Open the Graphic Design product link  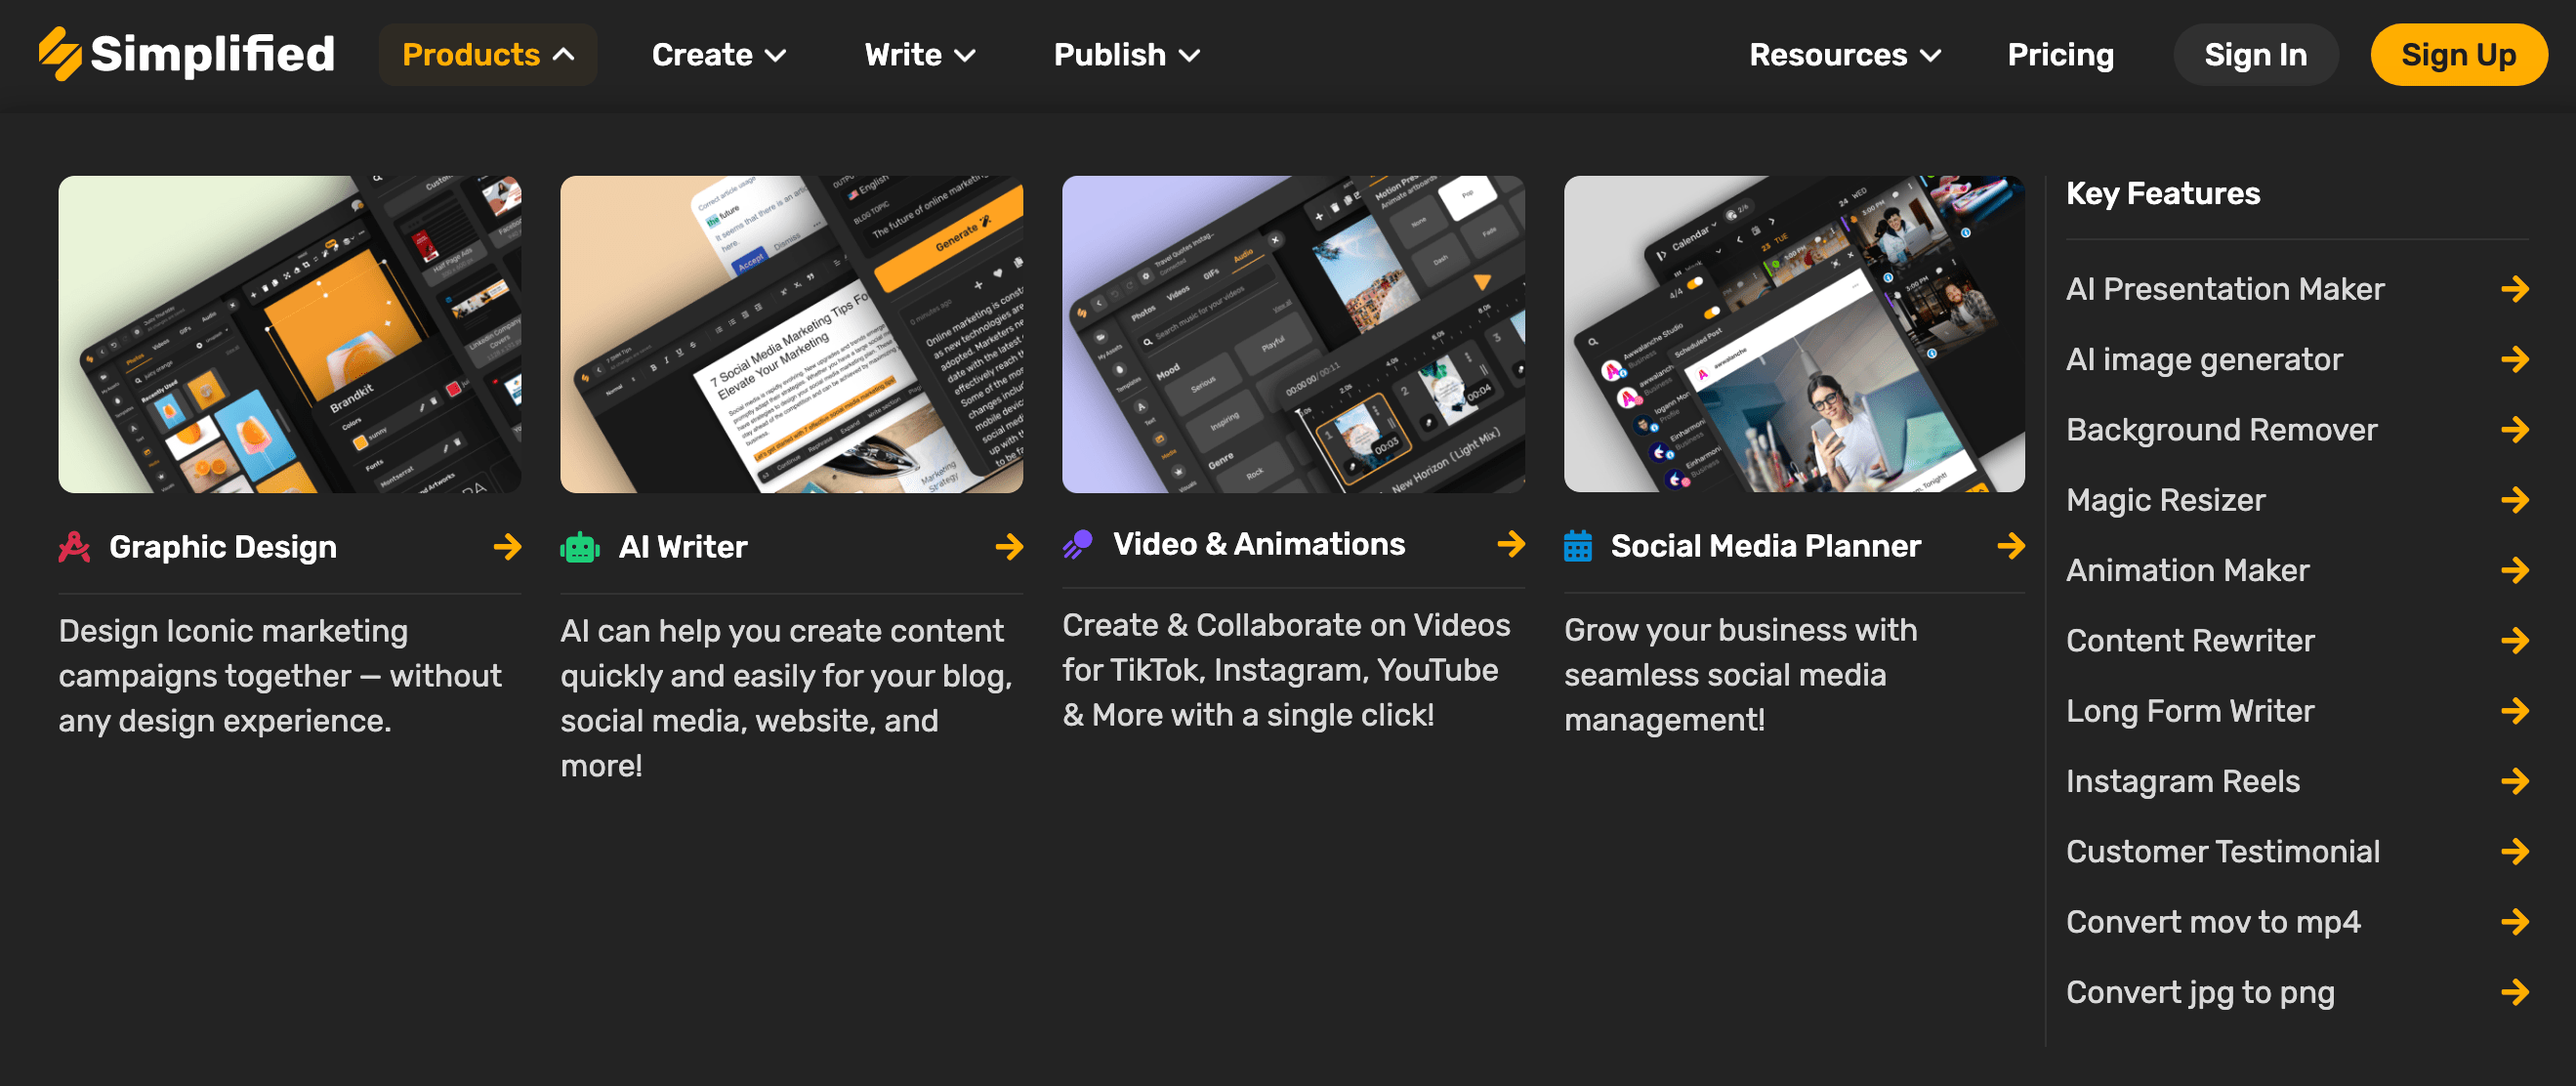[223, 547]
